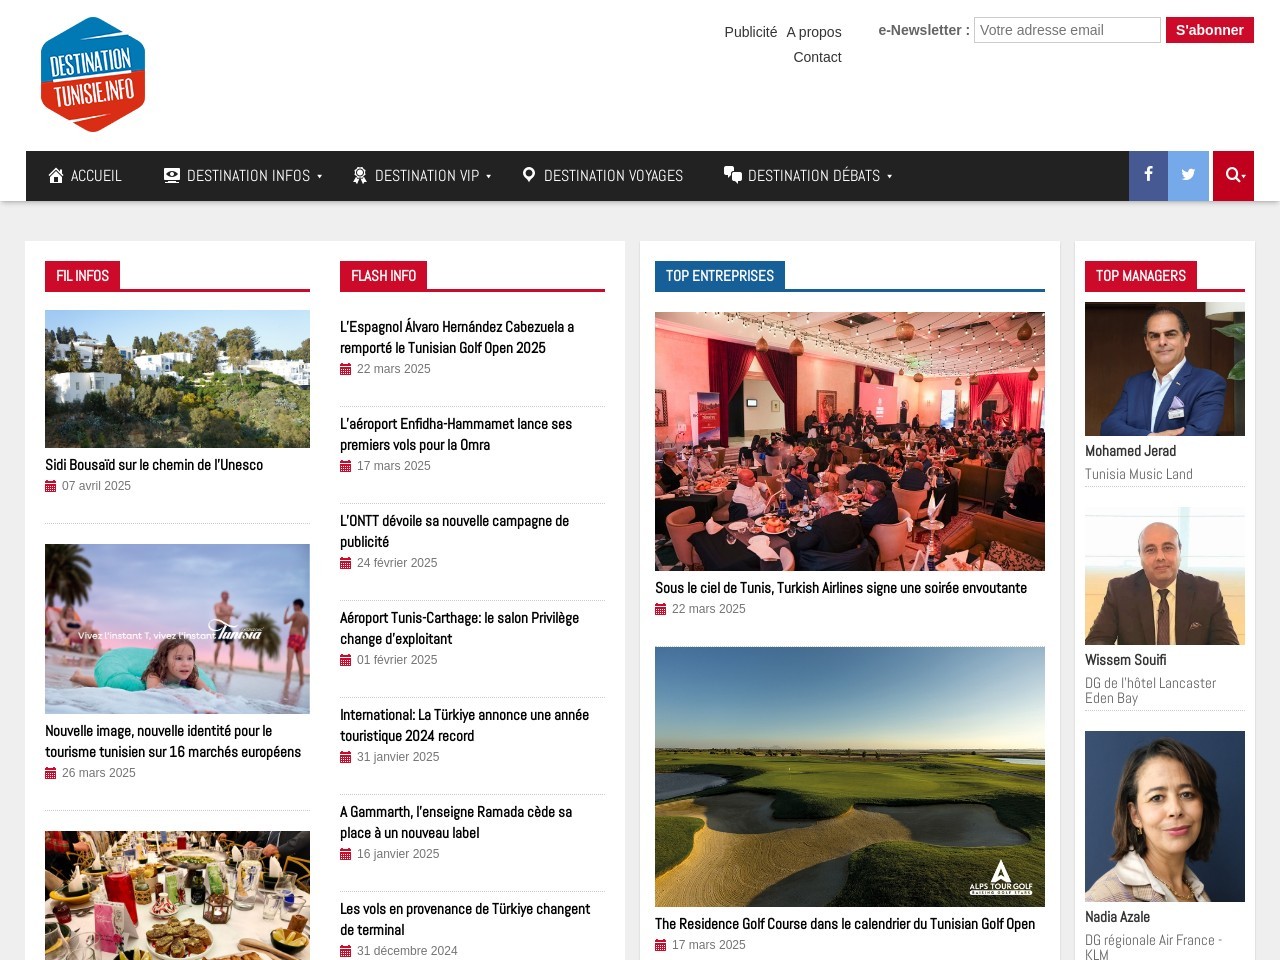This screenshot has width=1280, height=960.
Task: Click the S'abonner button
Action: [1210, 30]
